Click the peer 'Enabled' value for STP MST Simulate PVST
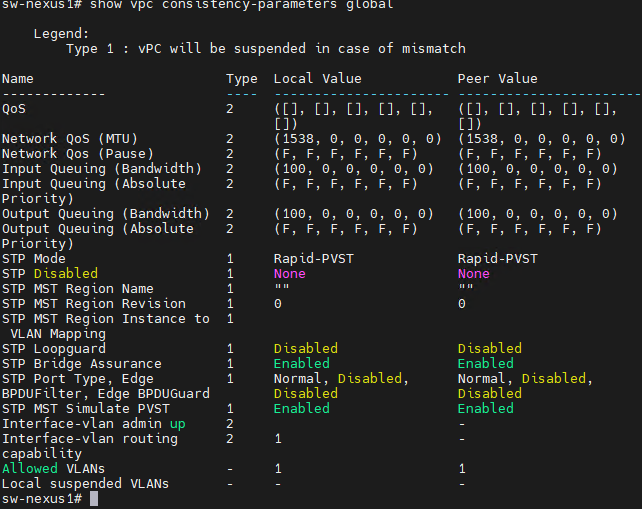 (485, 408)
